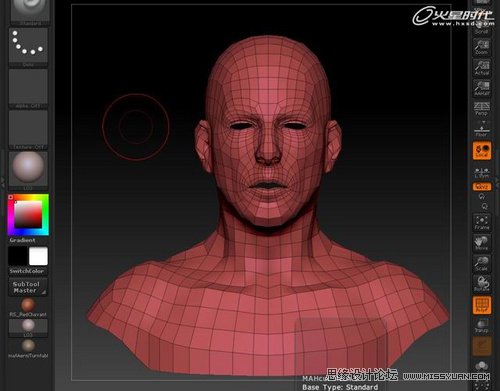Click the Actual size icon
The image size is (500, 391).
coord(482,68)
